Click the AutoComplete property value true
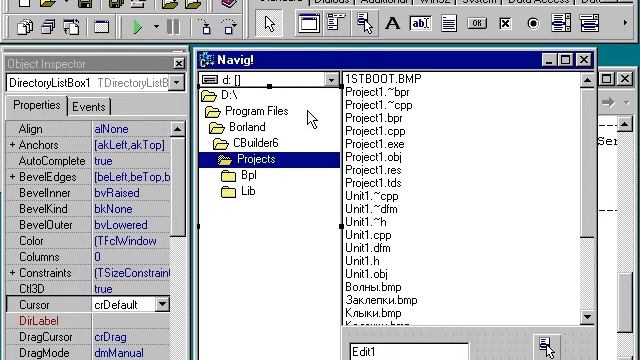This screenshot has height=360, width=640. [131, 161]
